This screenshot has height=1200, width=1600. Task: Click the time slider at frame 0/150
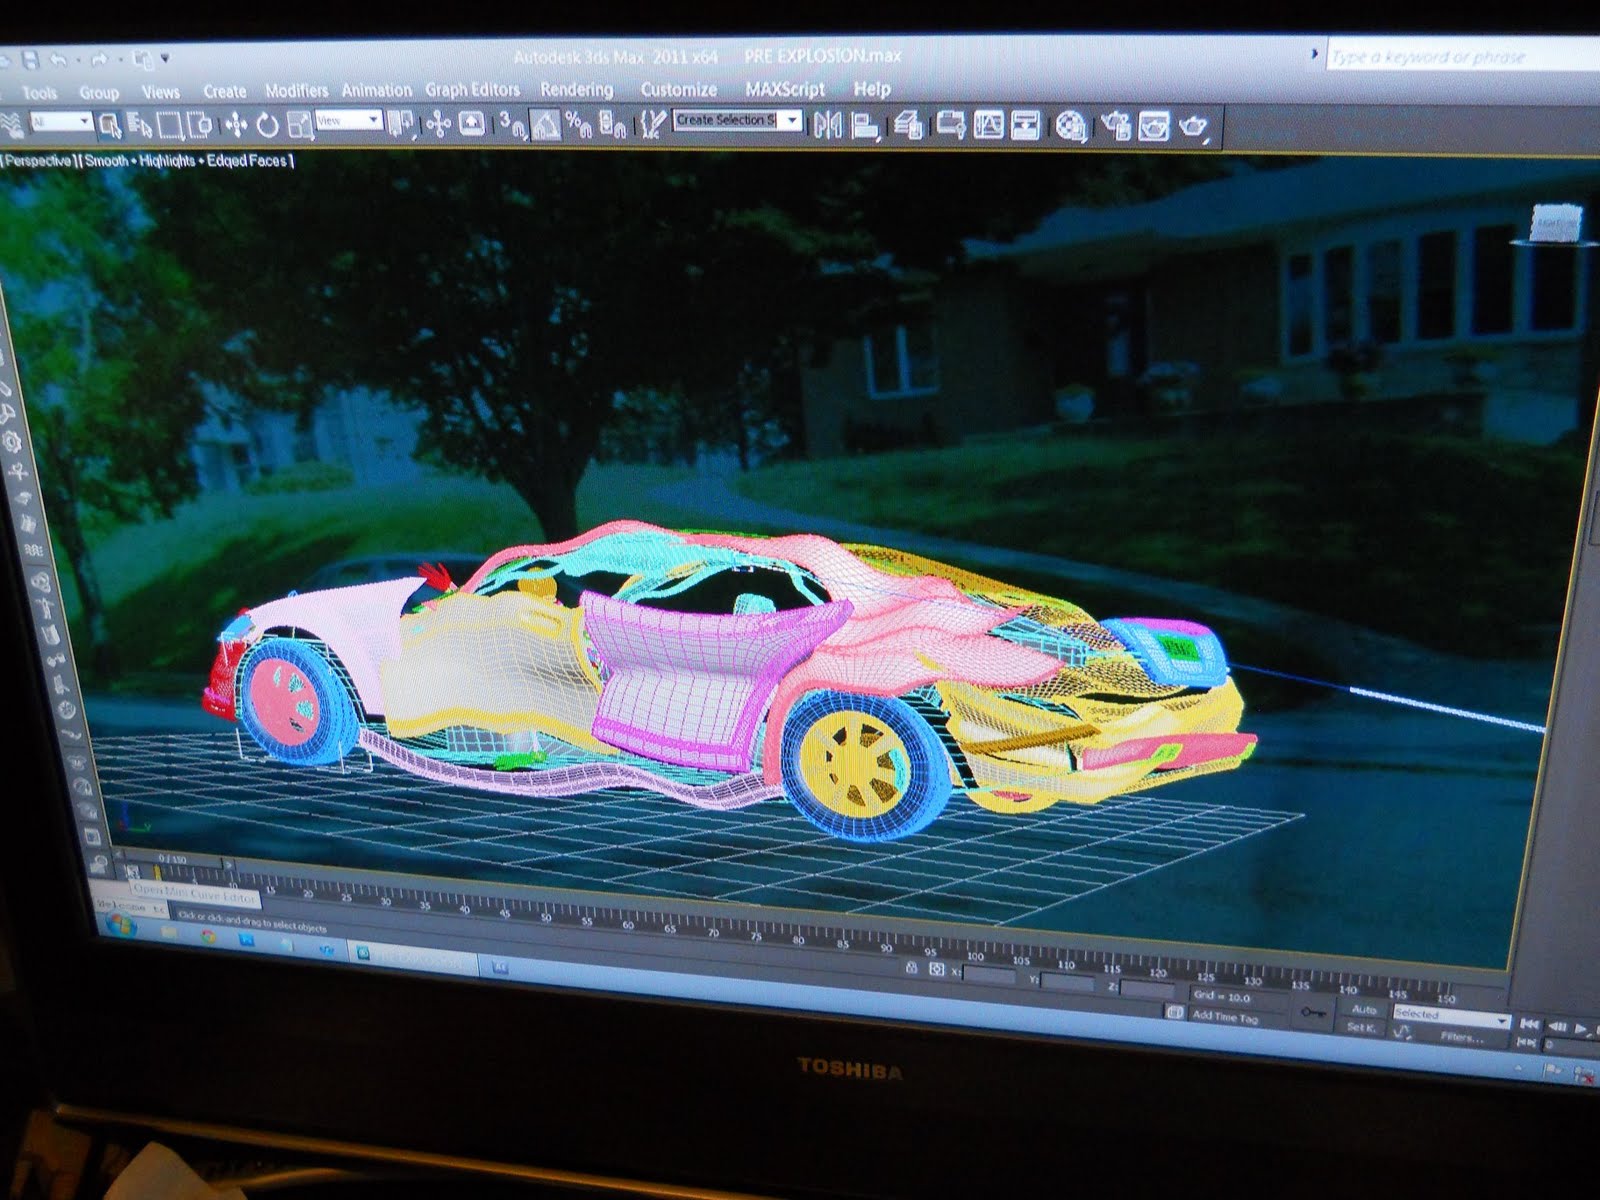172,859
